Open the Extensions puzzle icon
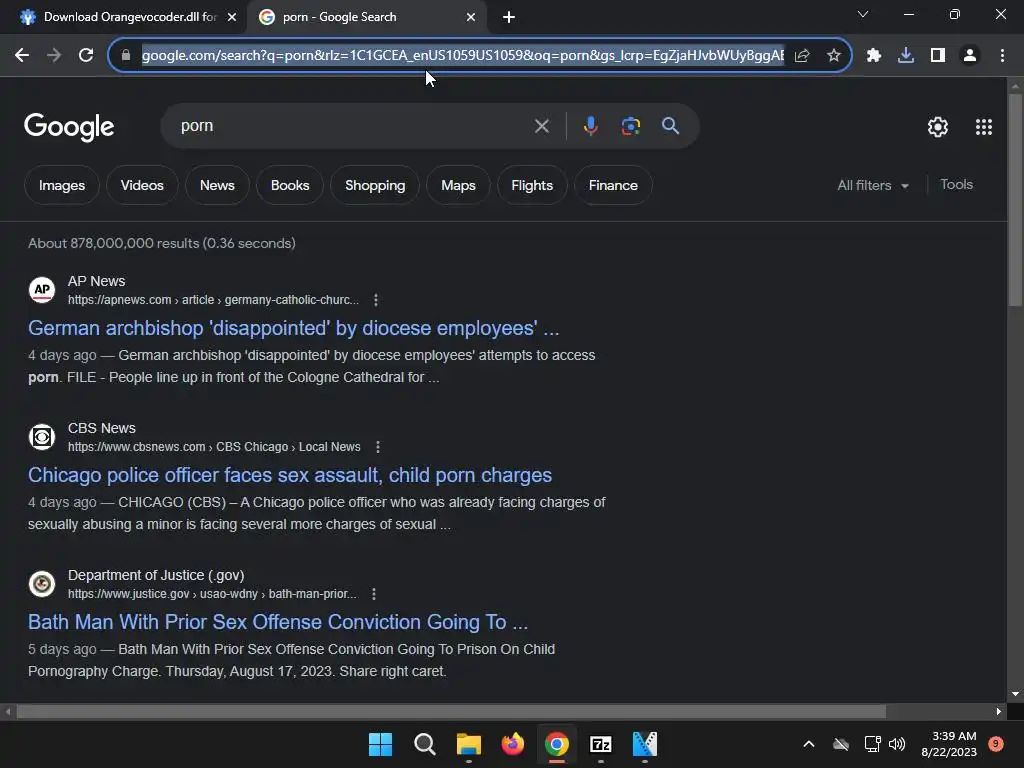Viewport: 1024px width, 768px height. coord(874,56)
